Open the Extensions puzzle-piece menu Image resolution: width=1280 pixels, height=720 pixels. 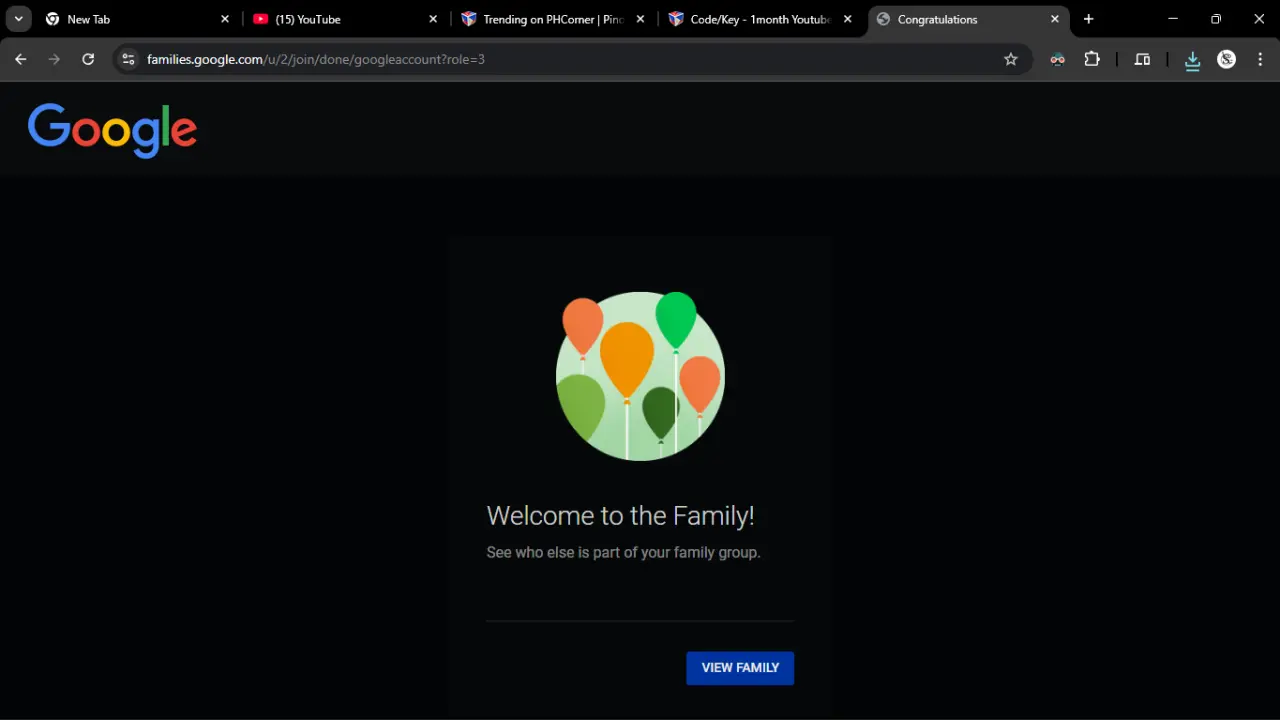(1092, 59)
